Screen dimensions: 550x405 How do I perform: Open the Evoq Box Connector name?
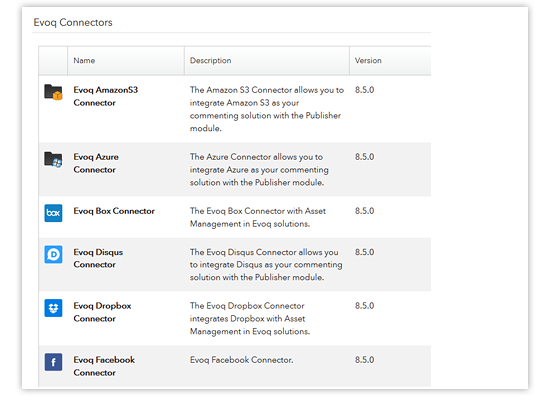pyautogui.click(x=114, y=211)
